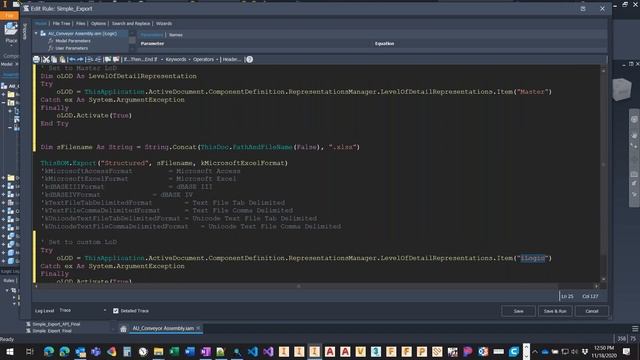
Task: Click the taskbar clock showing 12:50 PM
Action: coord(604,351)
